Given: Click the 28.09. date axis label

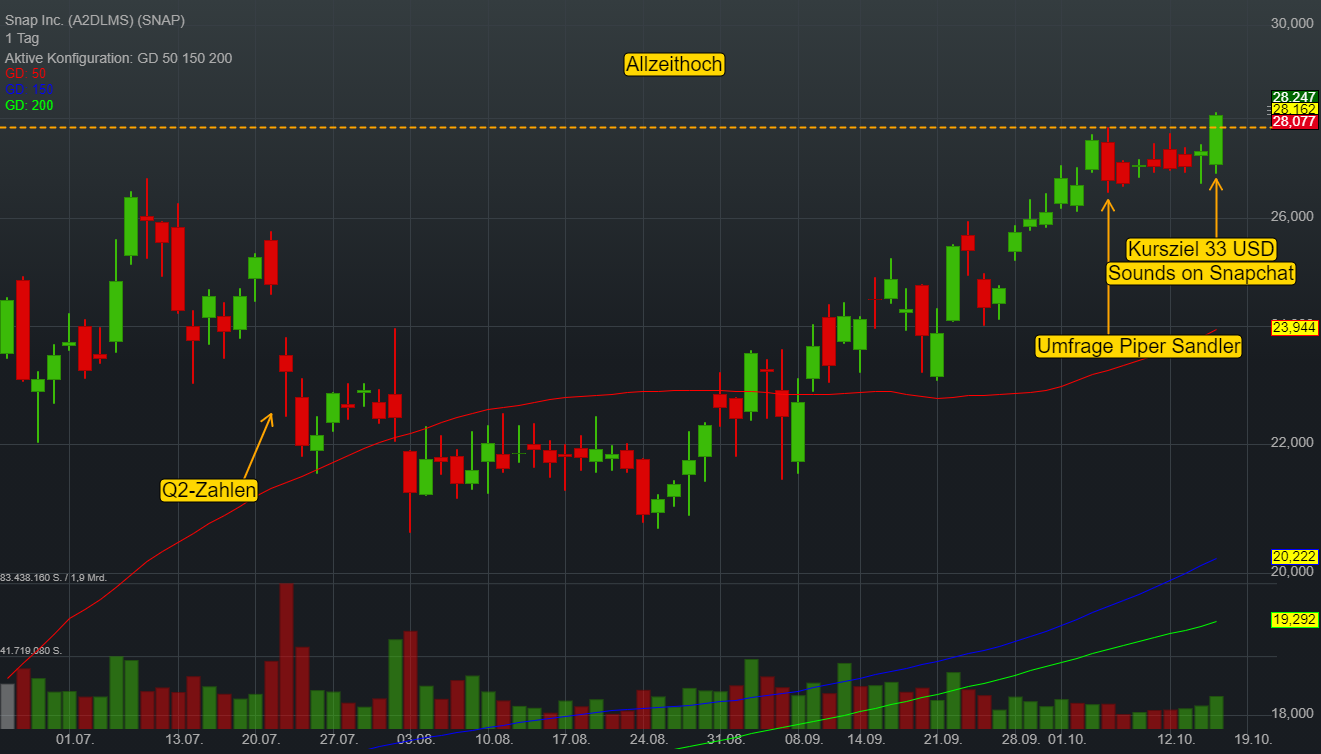Looking at the screenshot, I should pos(1020,740).
